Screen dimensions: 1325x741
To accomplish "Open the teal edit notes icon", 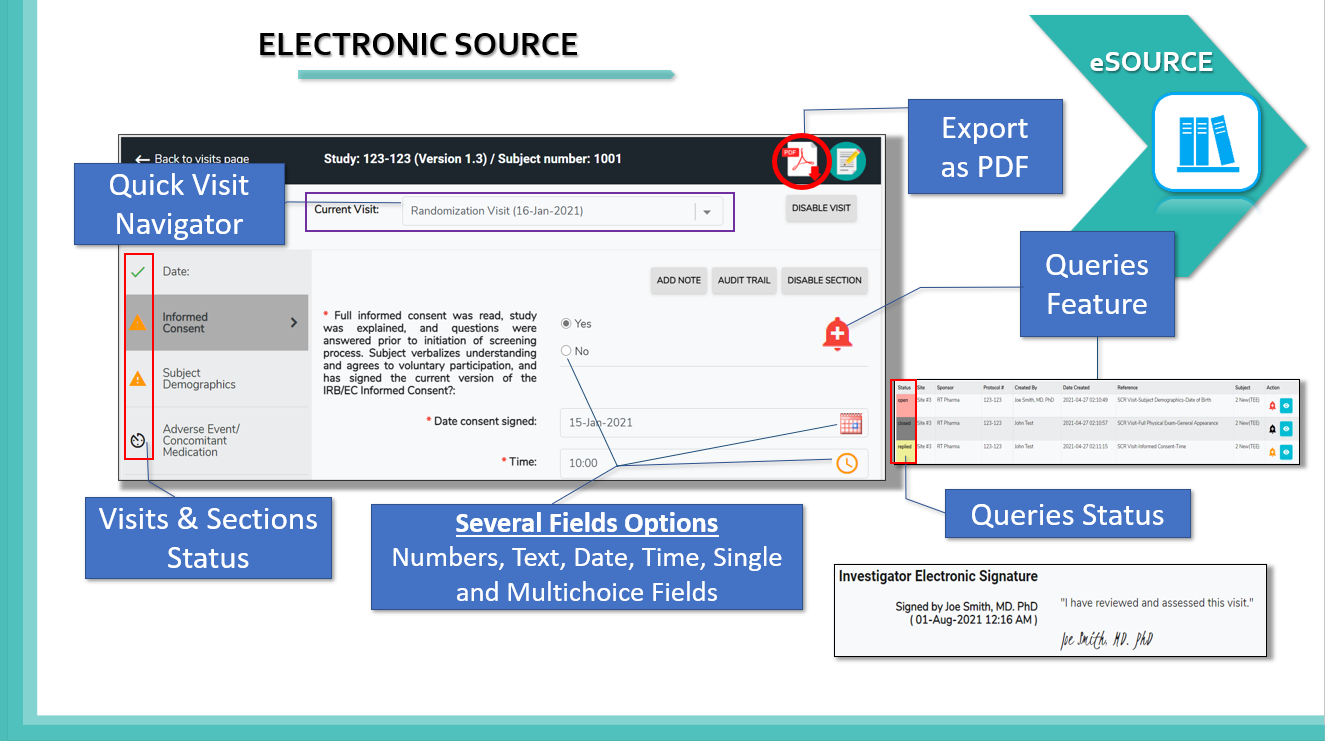I will [848, 161].
